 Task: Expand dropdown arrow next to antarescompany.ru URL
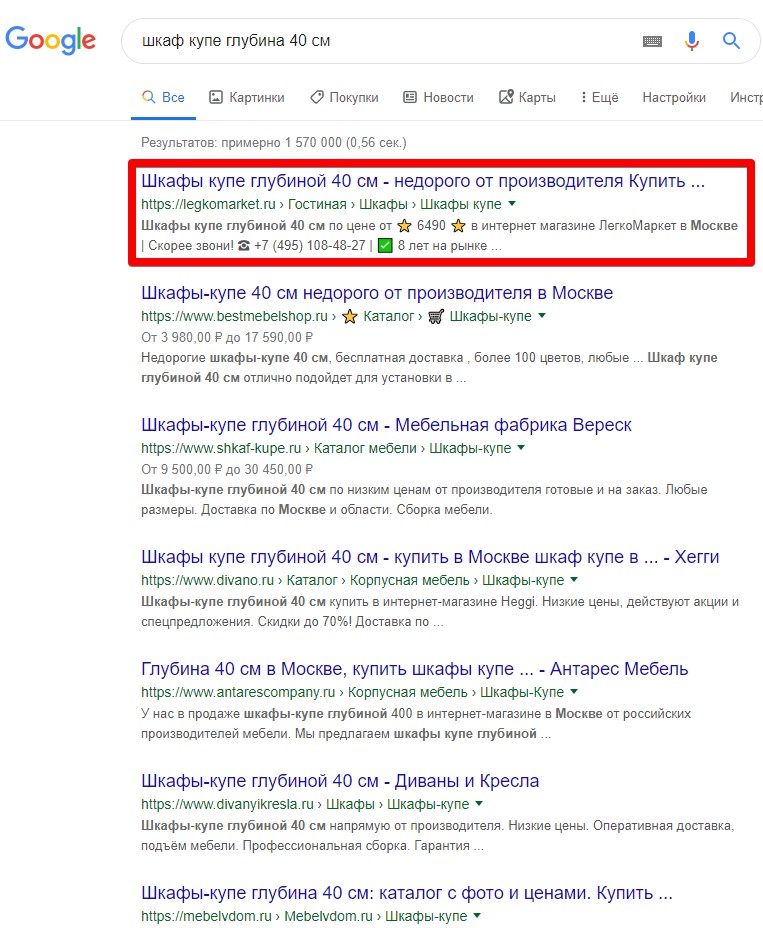point(574,692)
